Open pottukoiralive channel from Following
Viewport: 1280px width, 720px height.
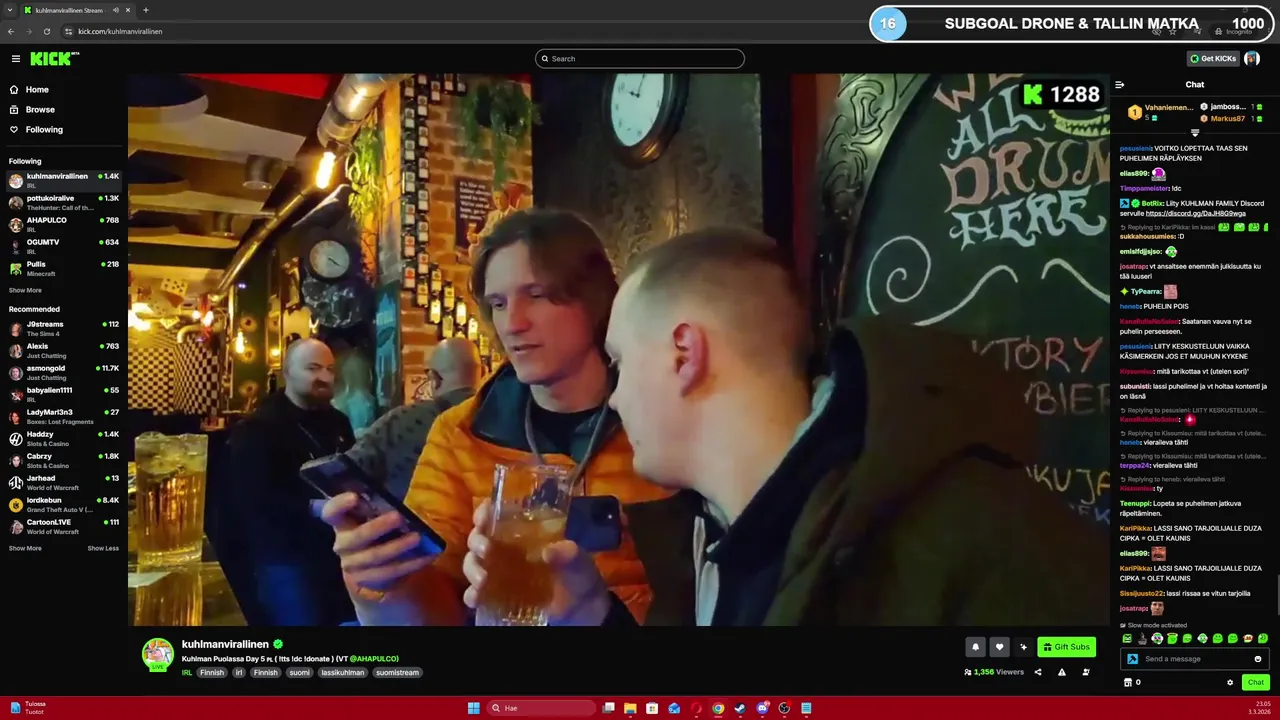pos(64,202)
